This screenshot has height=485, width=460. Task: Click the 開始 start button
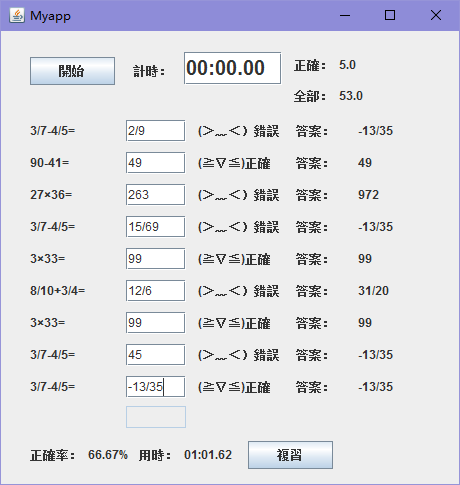tap(72, 71)
